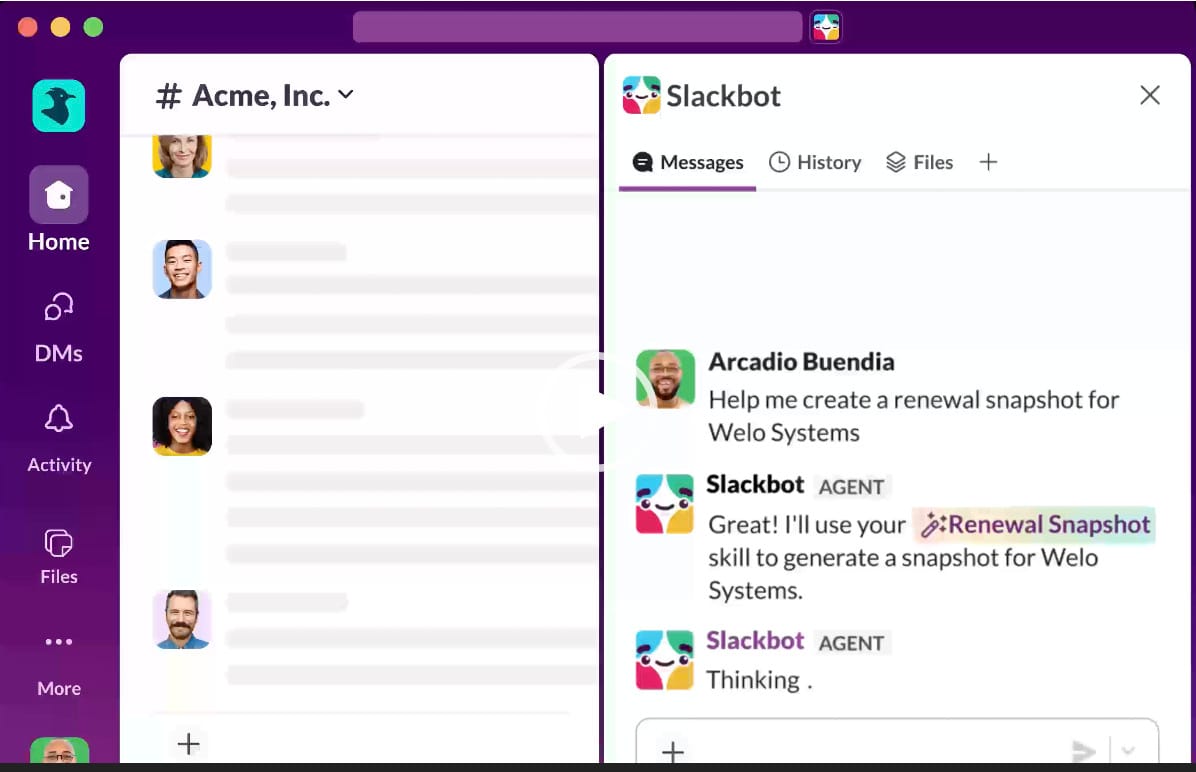Open DMs in the sidebar
Viewport: 1196px width, 772px height.
58,308
